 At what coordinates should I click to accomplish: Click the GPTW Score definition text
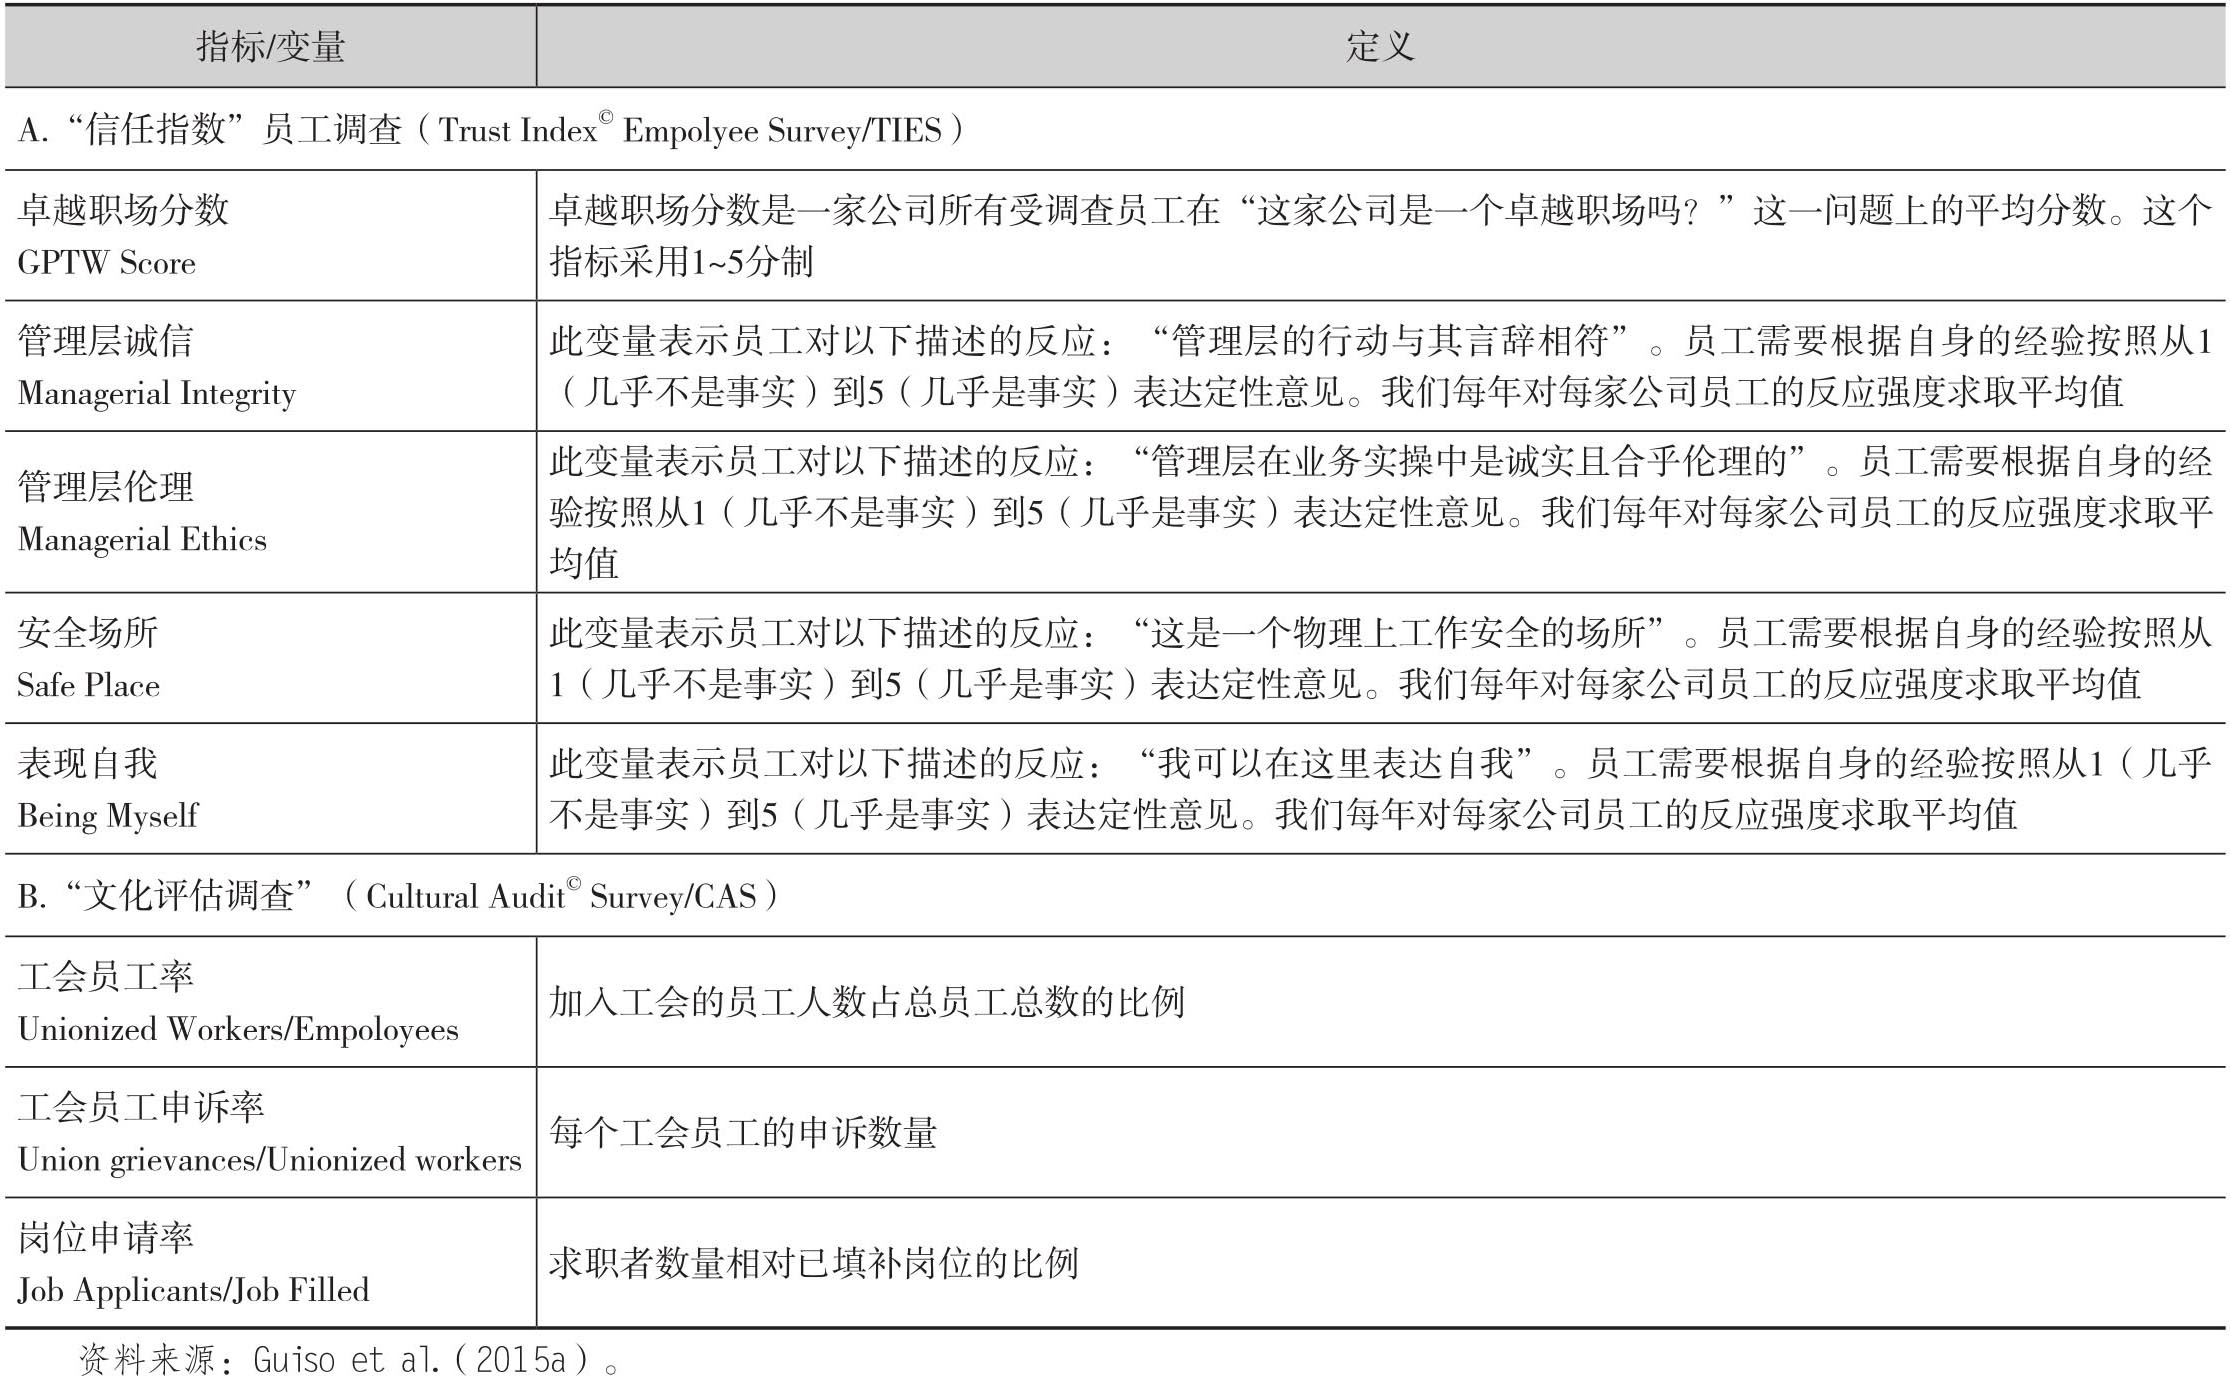[x=1379, y=236]
